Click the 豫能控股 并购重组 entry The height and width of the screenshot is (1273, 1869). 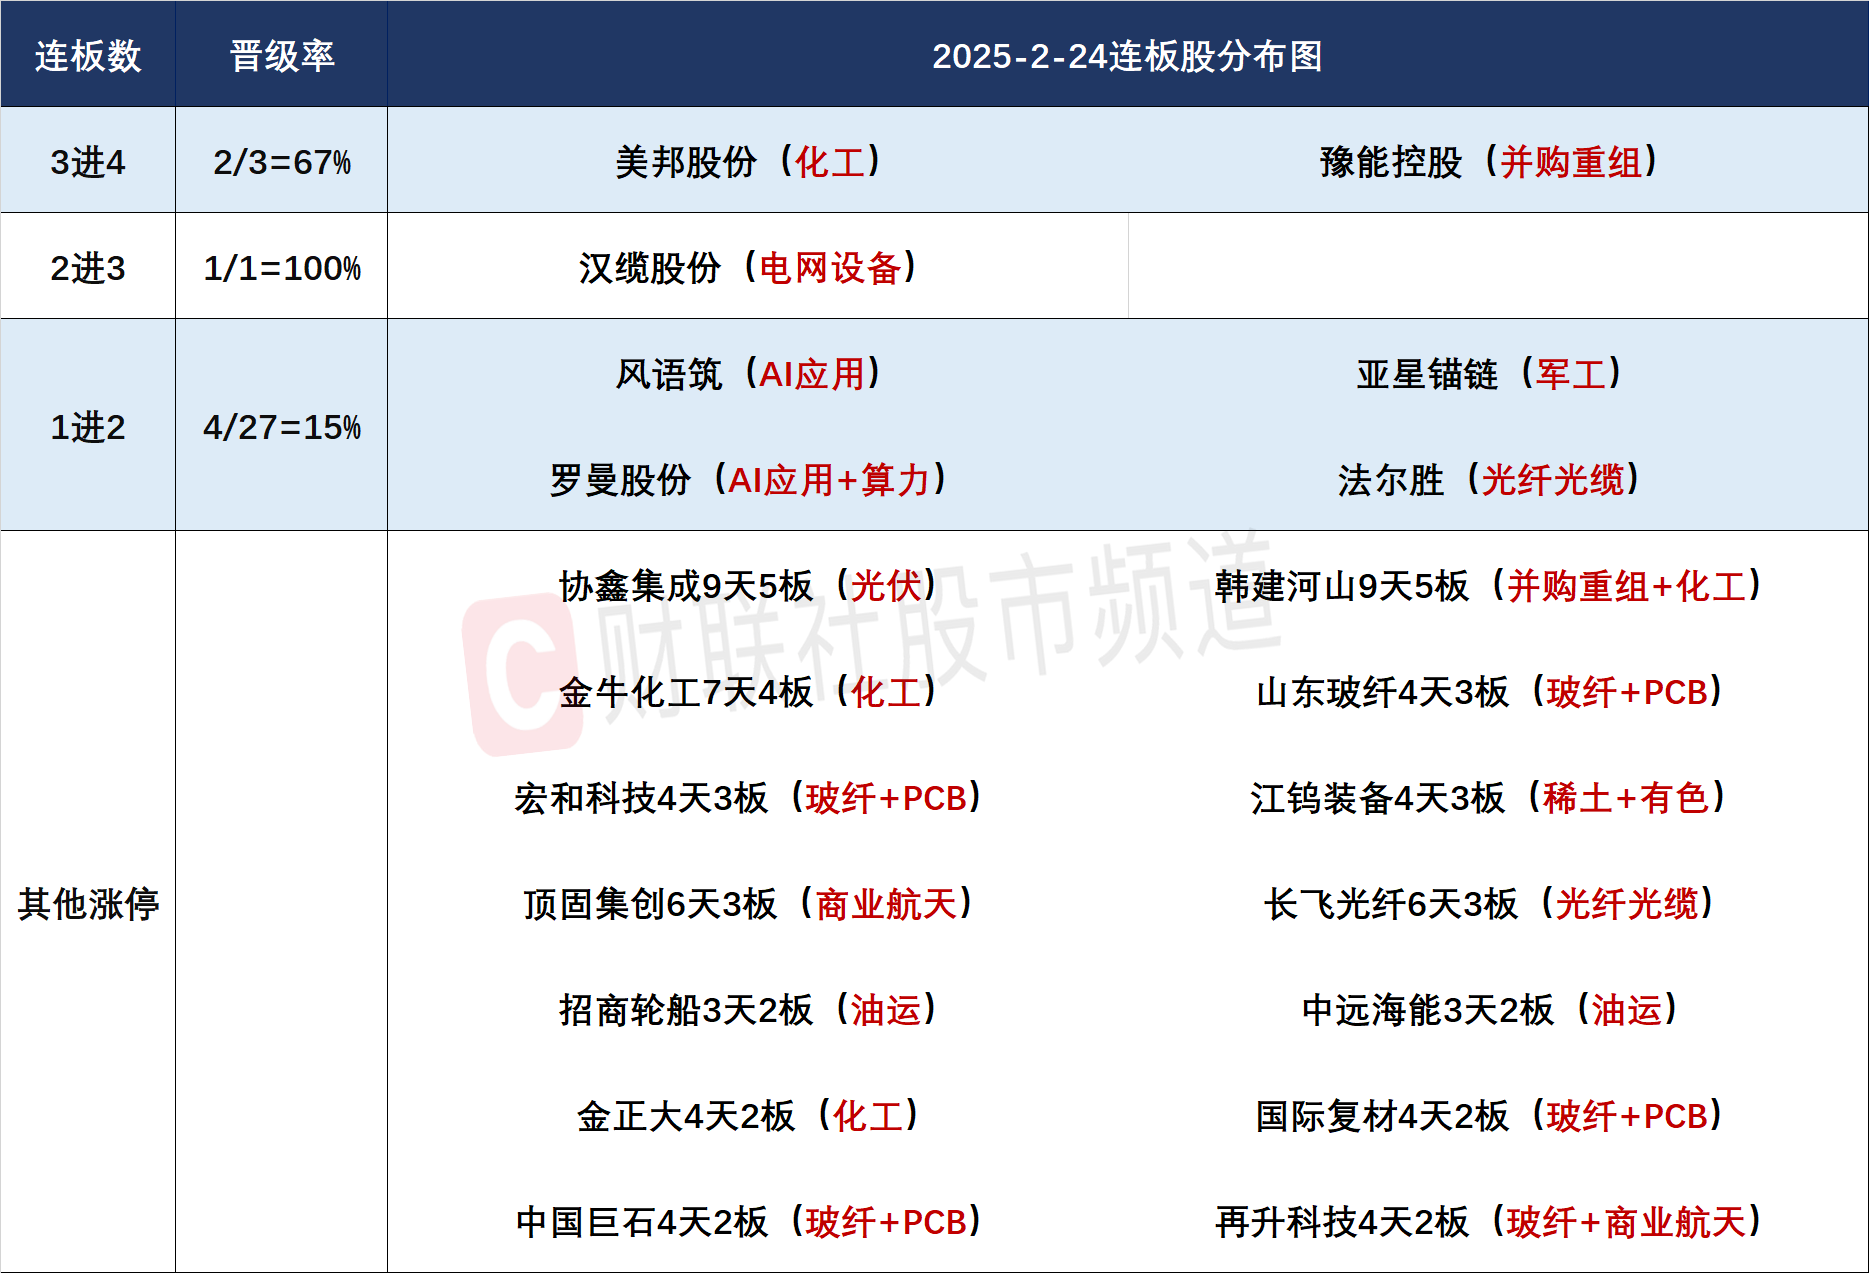click(1488, 162)
